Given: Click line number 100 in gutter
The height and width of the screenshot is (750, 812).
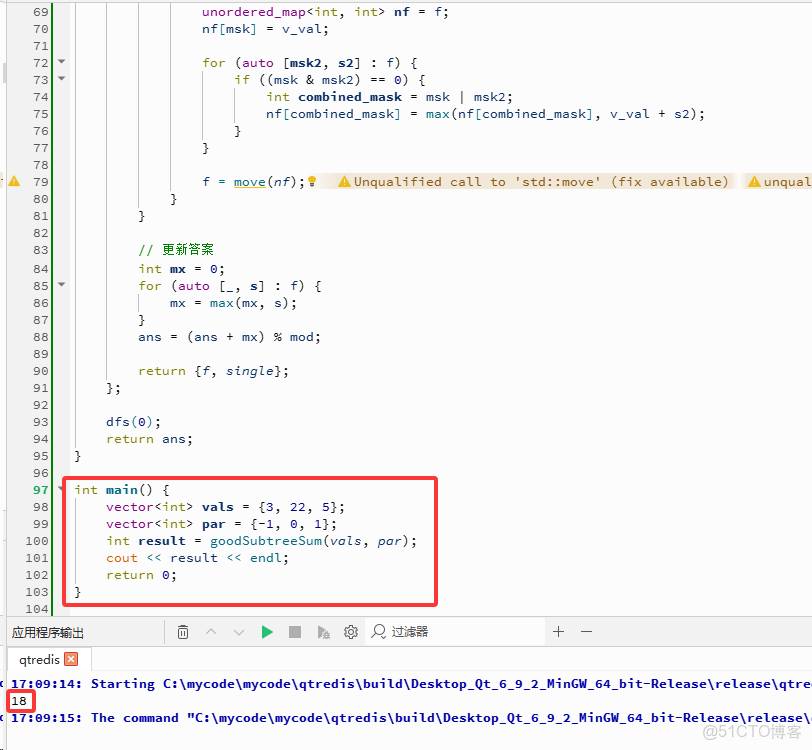Looking at the screenshot, I should click(x=37, y=541).
